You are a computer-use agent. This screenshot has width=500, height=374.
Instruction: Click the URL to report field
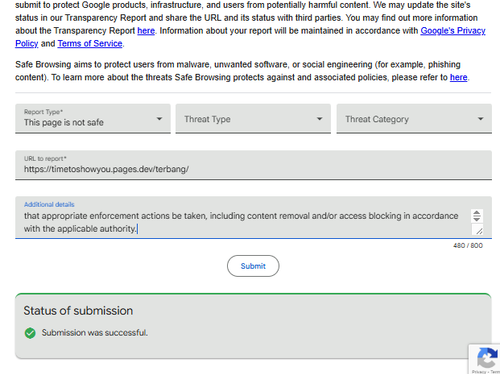(253, 165)
